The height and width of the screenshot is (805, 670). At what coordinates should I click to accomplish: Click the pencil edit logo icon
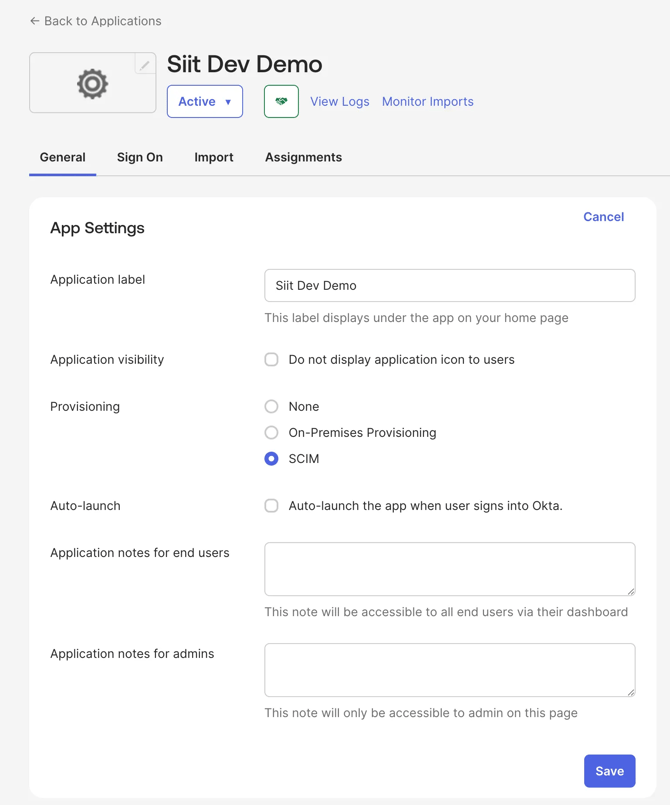[145, 65]
